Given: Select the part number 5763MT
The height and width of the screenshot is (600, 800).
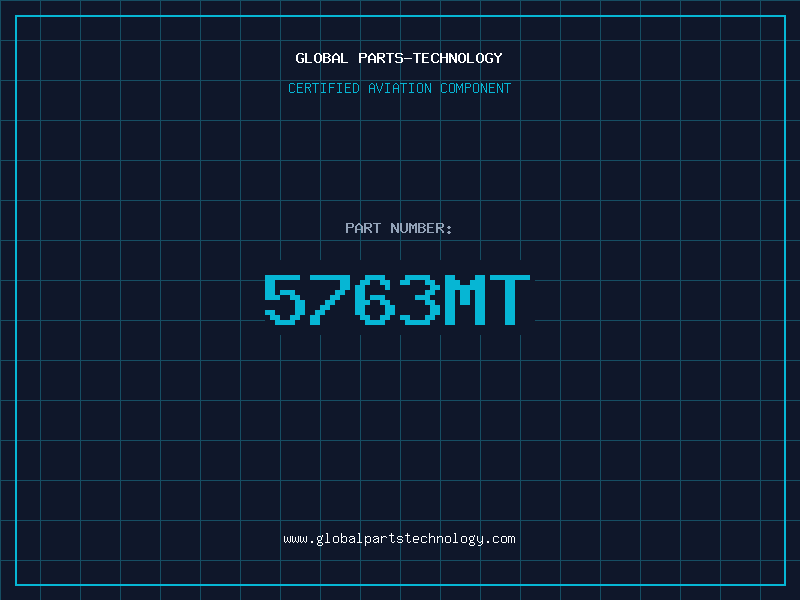Looking at the screenshot, I should coord(397,300).
